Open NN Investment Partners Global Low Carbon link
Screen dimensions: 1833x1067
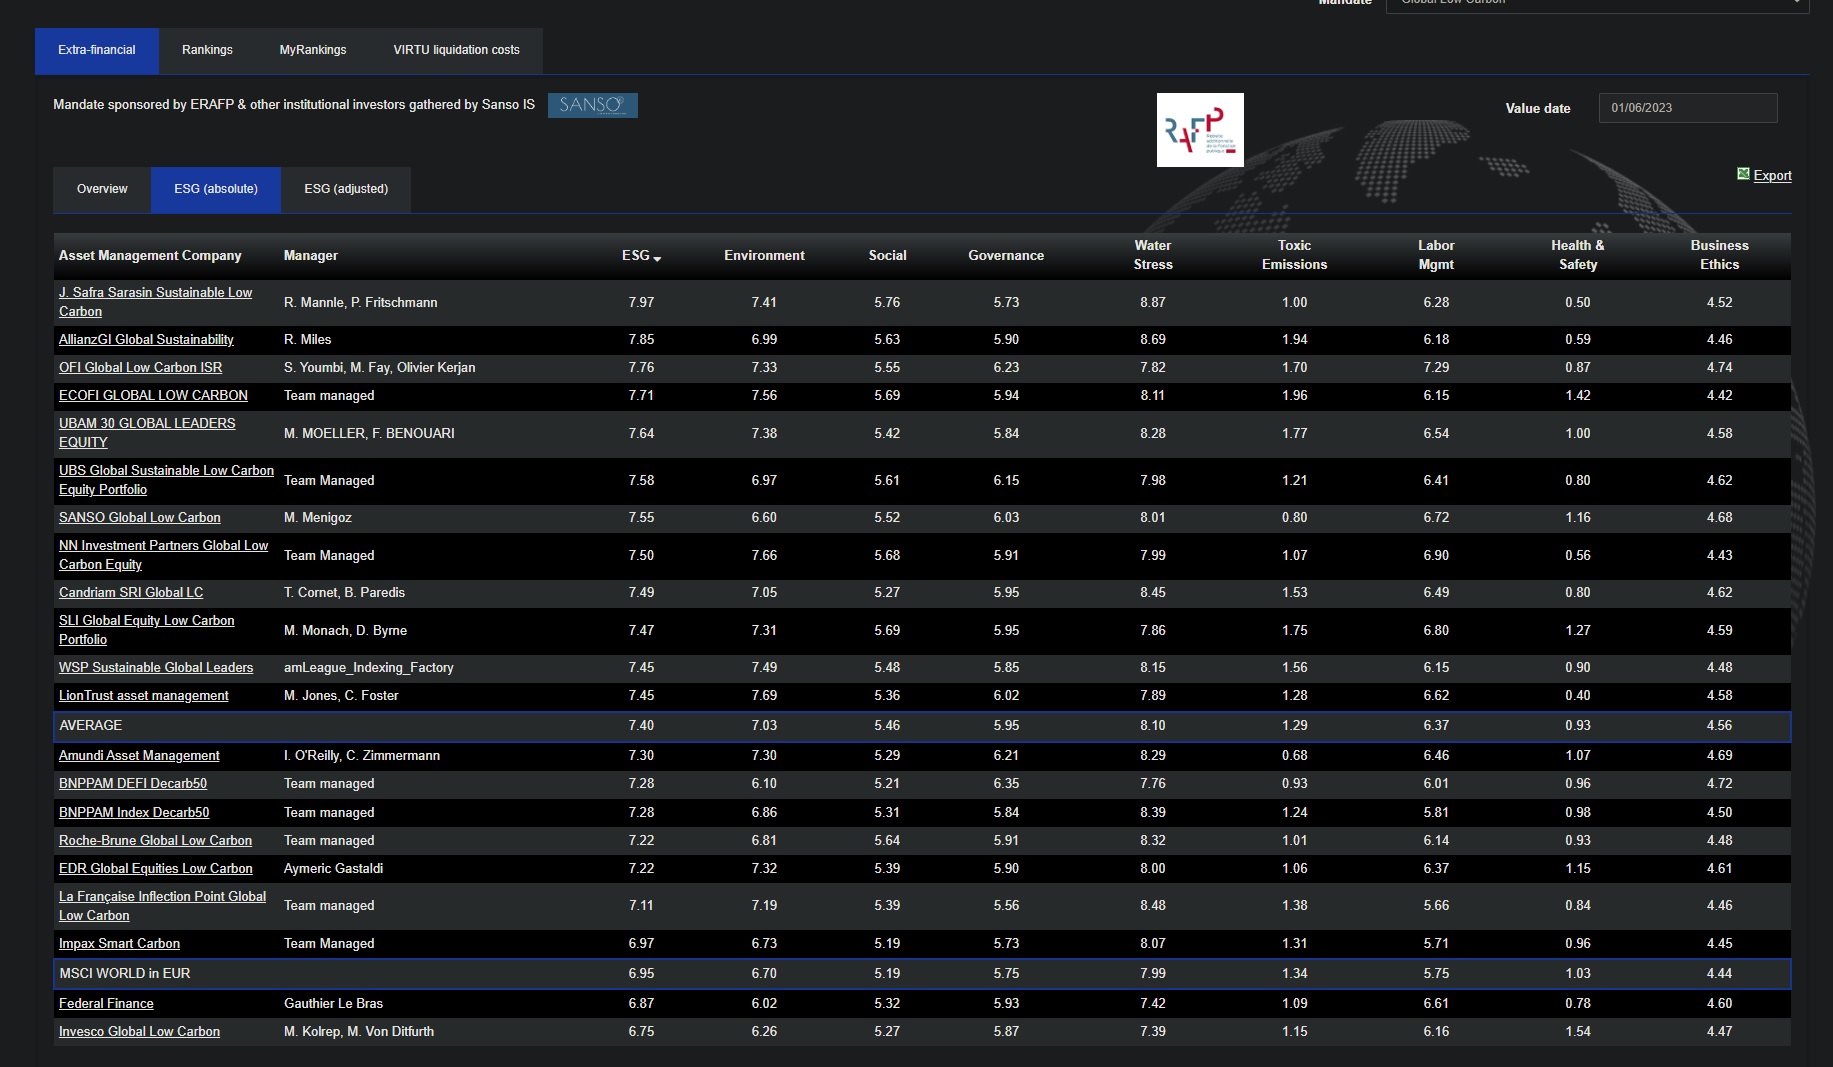[163, 555]
